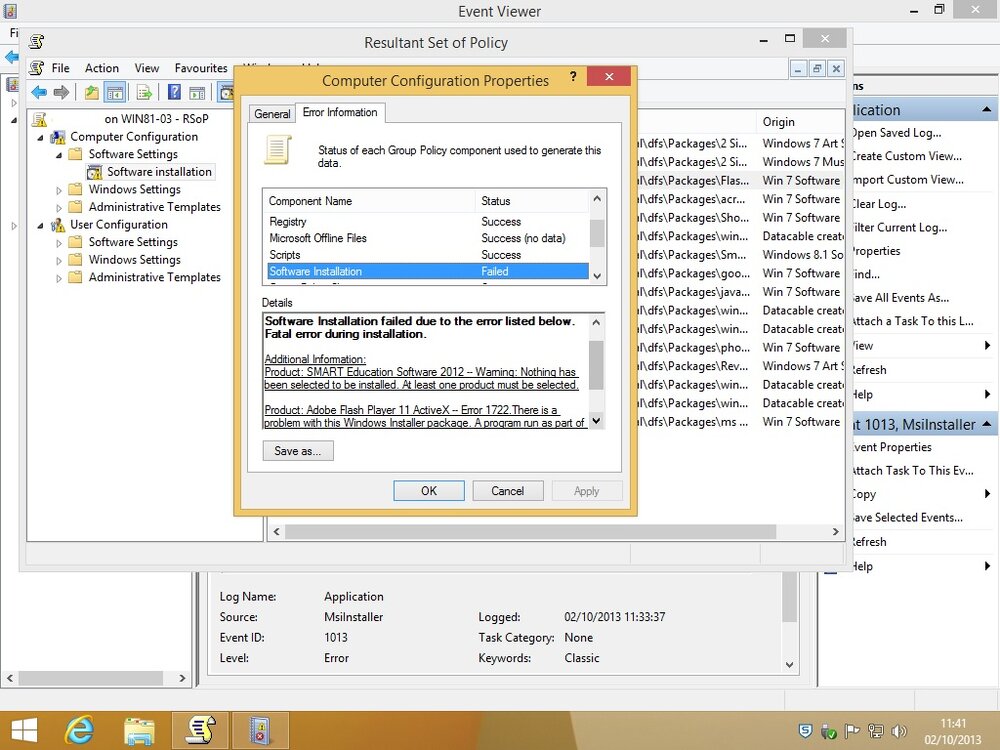Click the Cancel button
Viewport: 1000px width, 750px height.
508,491
